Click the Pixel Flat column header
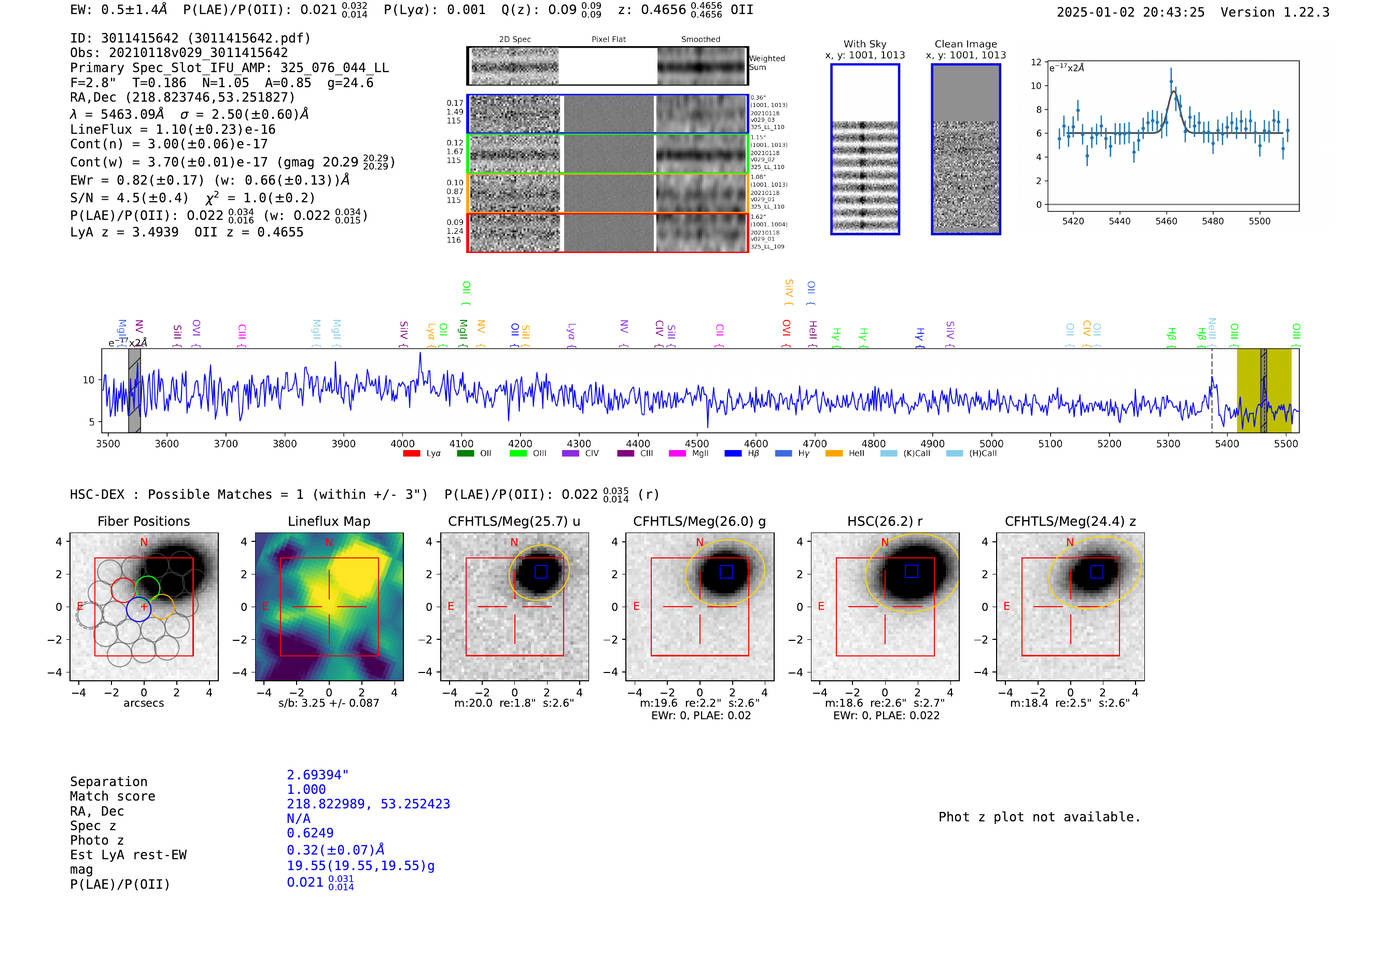The width and height of the screenshot is (1400, 953). pos(608,39)
